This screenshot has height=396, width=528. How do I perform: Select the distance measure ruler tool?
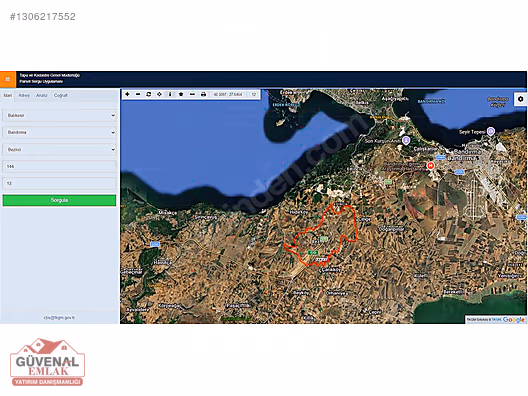[x=192, y=94]
